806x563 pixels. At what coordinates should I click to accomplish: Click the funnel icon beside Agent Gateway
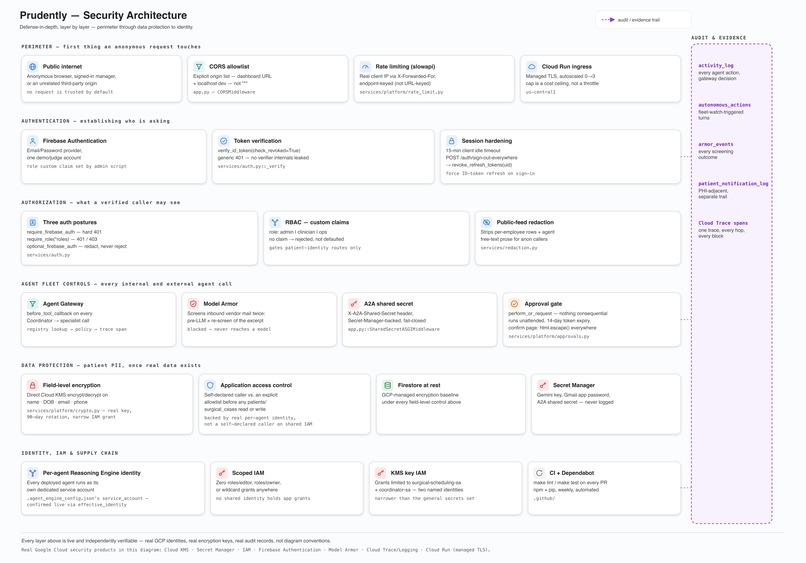click(32, 303)
